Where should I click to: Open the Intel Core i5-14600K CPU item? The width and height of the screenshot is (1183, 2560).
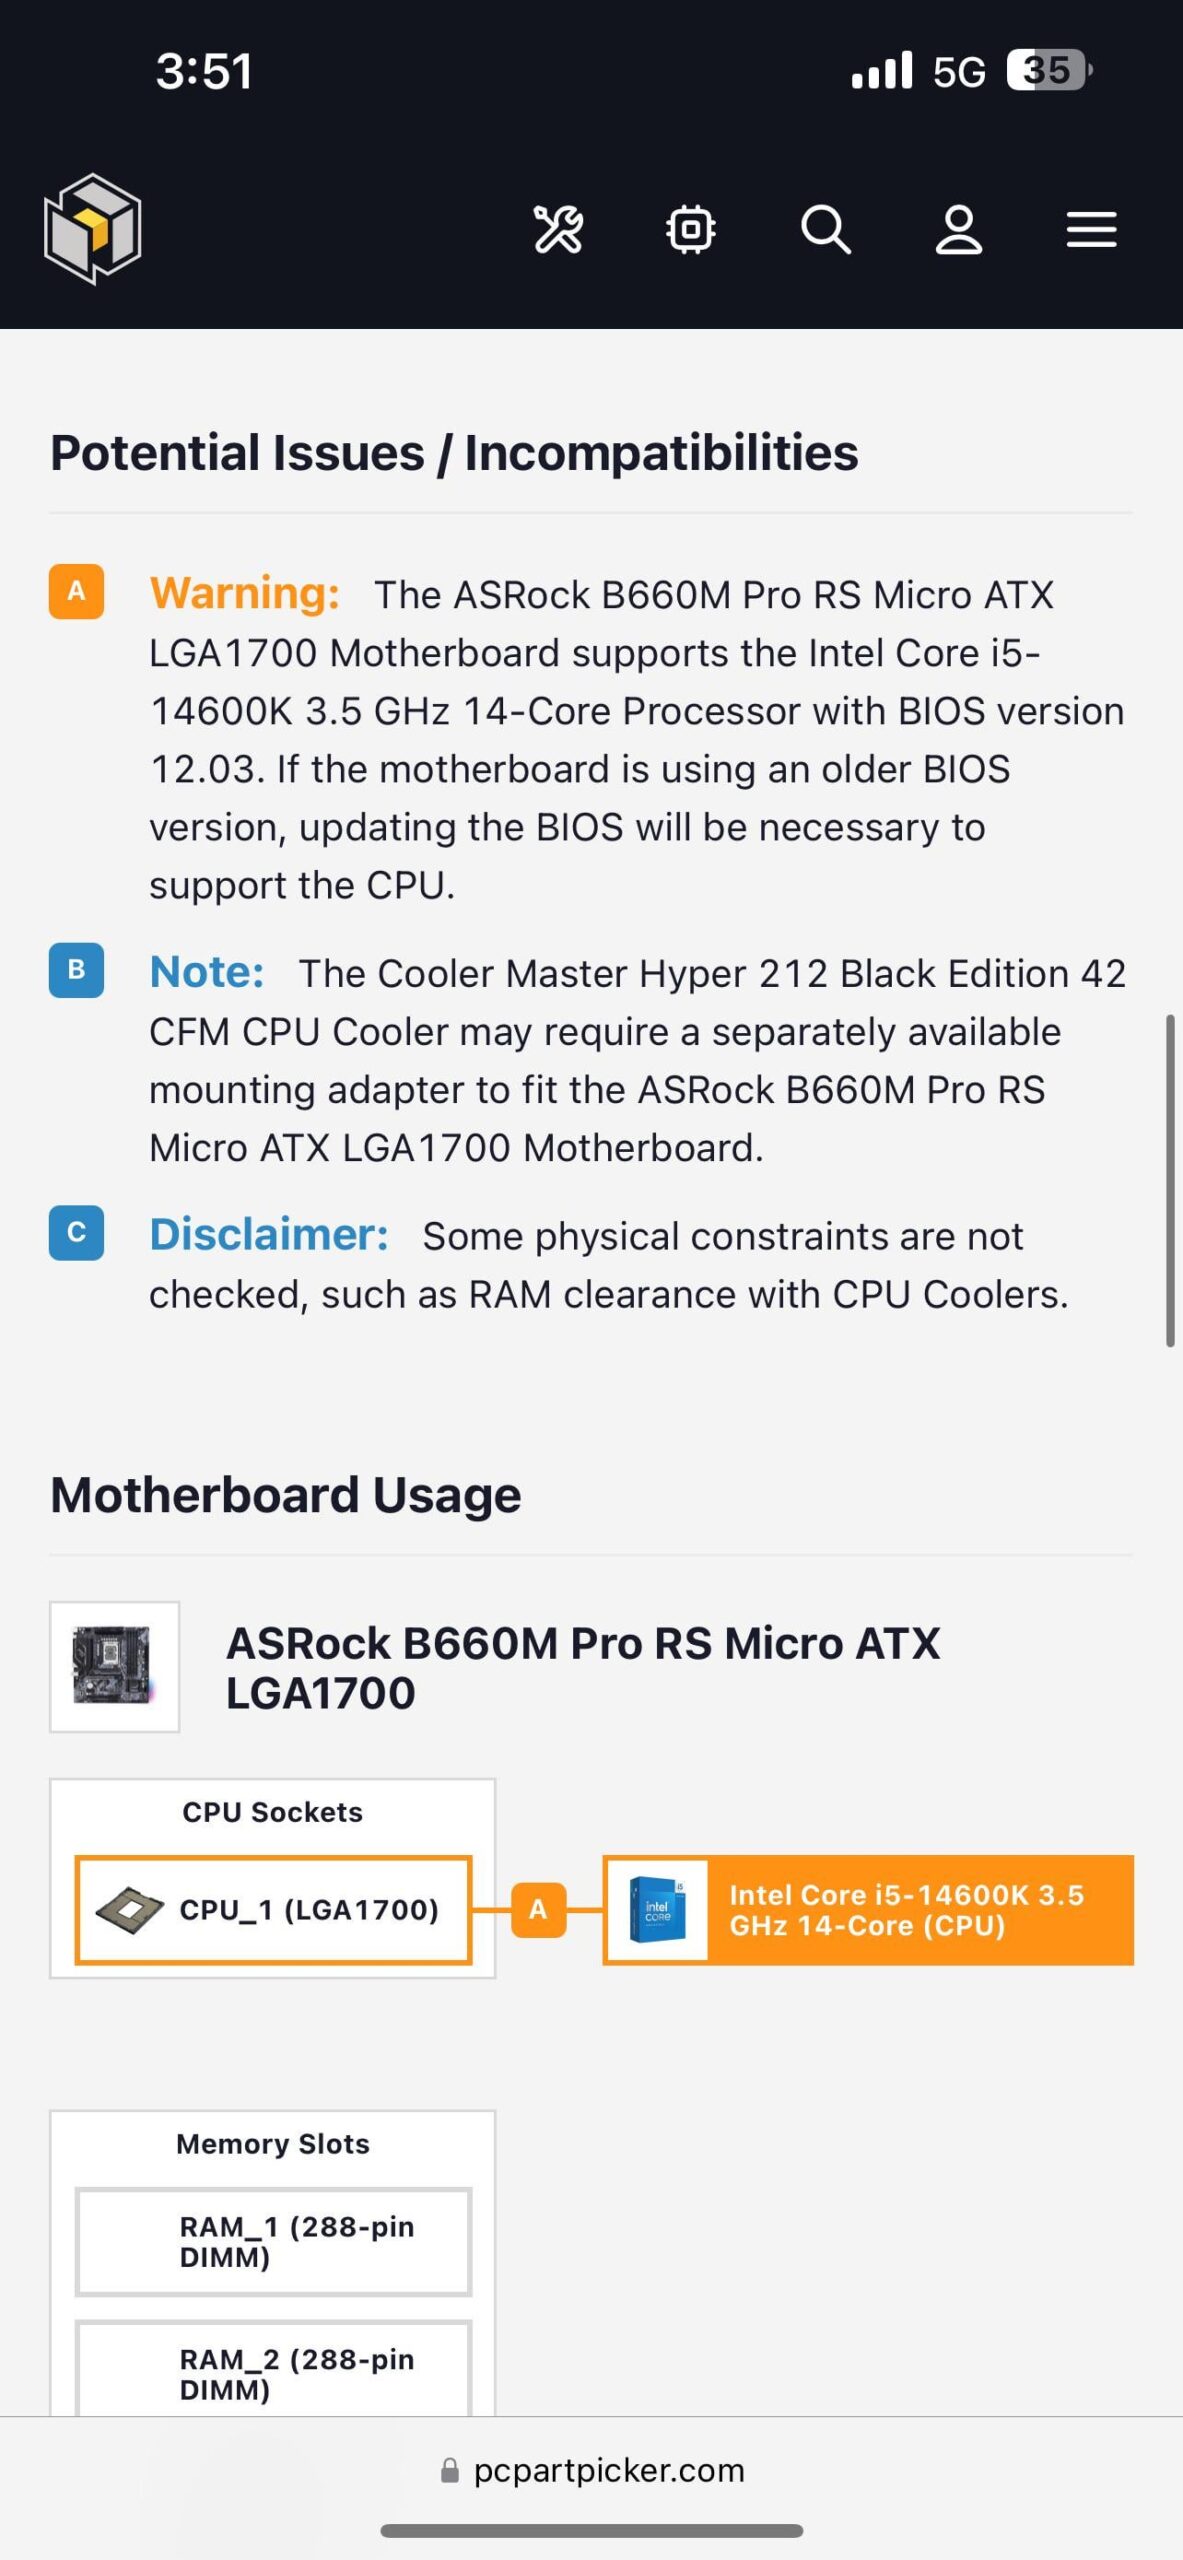(x=906, y=1910)
